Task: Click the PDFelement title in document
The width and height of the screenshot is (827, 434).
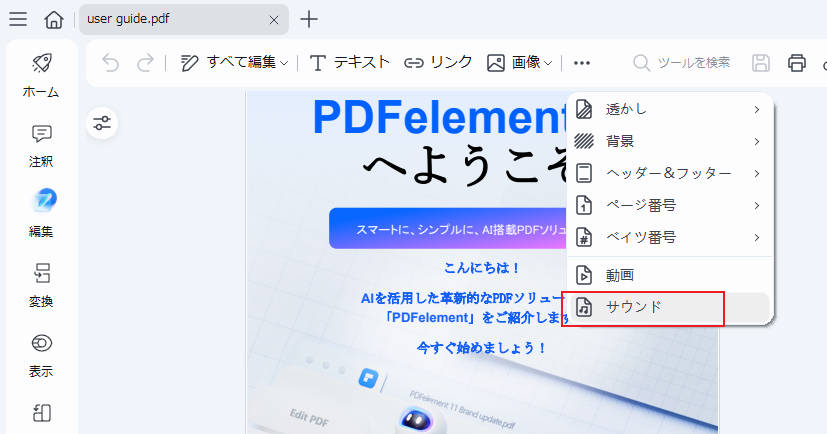Action: click(439, 117)
